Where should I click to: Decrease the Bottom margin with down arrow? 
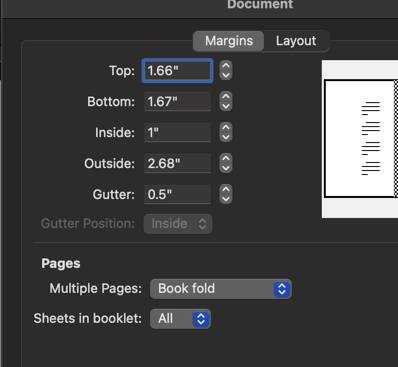tap(226, 106)
